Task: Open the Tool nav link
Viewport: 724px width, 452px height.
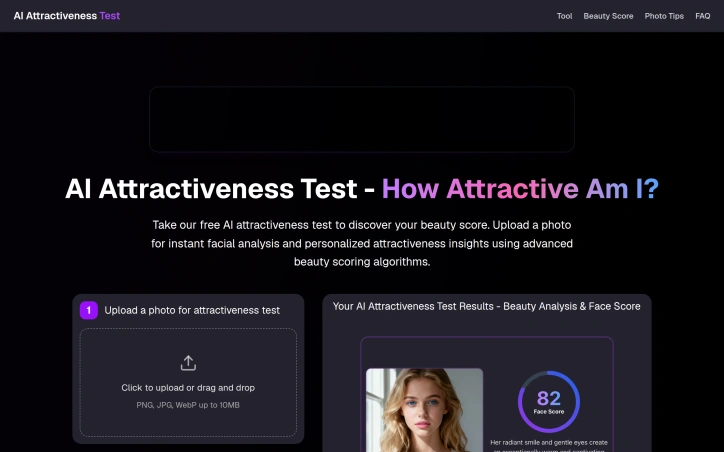Action: [x=564, y=16]
